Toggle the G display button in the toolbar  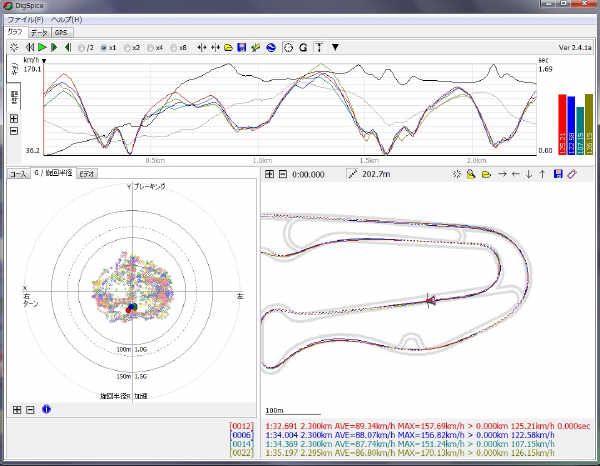coord(303,47)
